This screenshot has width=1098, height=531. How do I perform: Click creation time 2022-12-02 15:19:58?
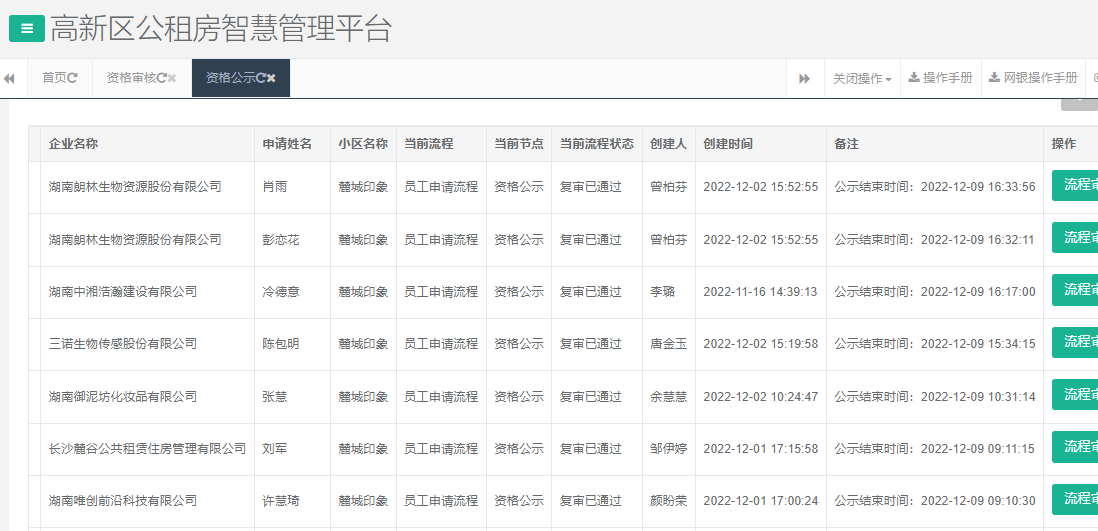760,344
